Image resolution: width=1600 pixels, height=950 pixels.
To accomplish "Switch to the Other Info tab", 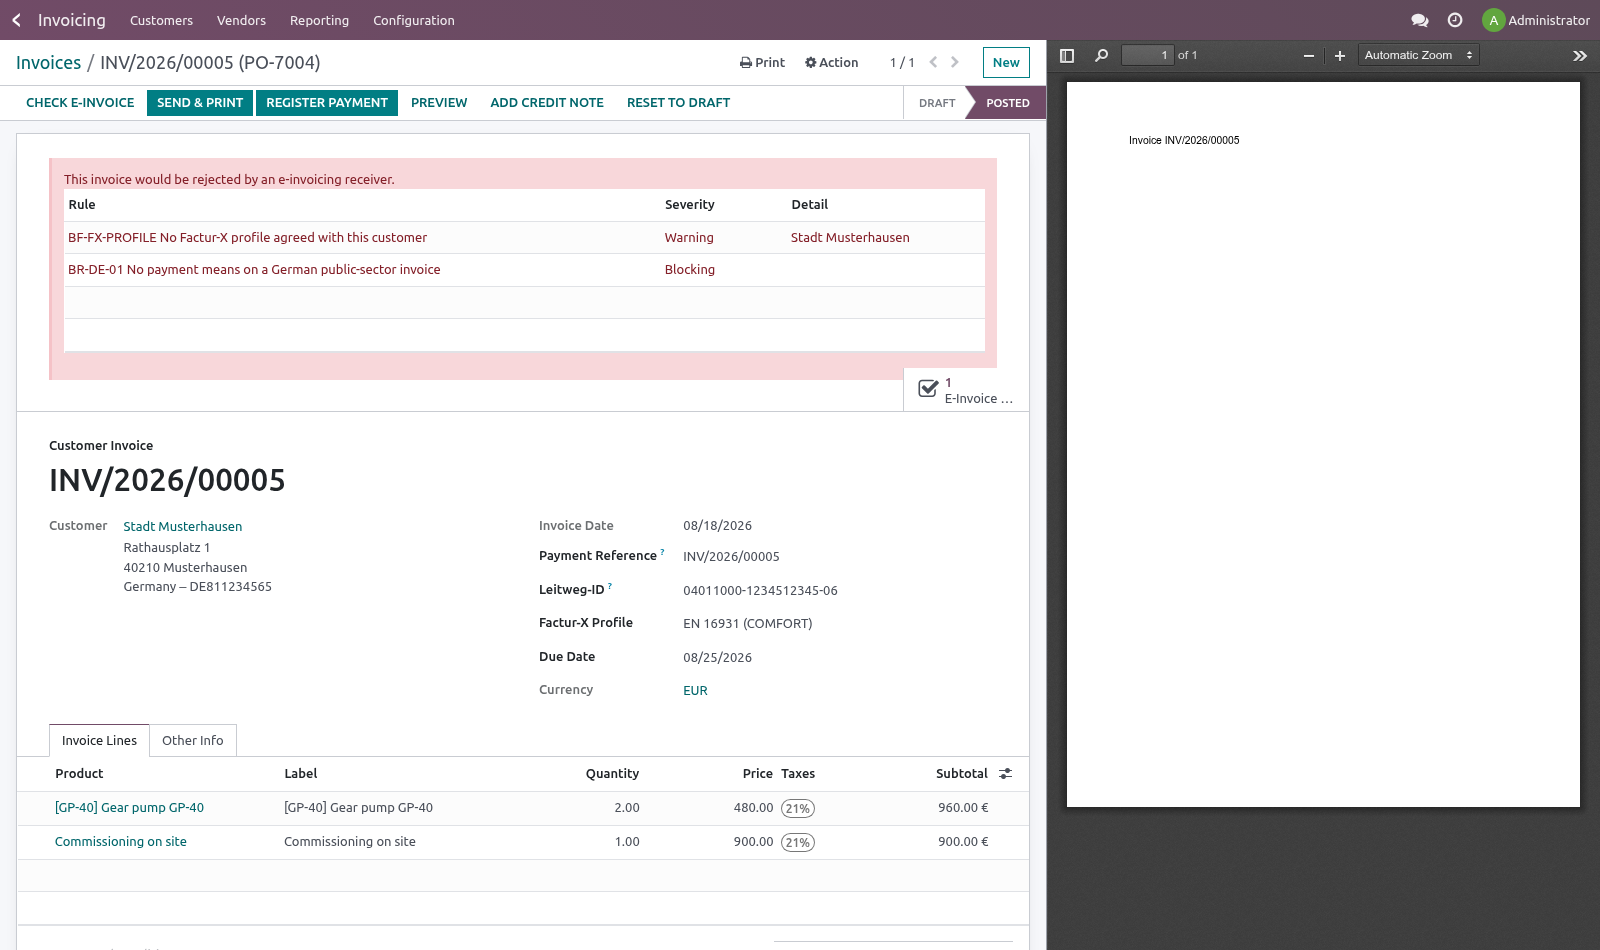I will [x=193, y=741].
